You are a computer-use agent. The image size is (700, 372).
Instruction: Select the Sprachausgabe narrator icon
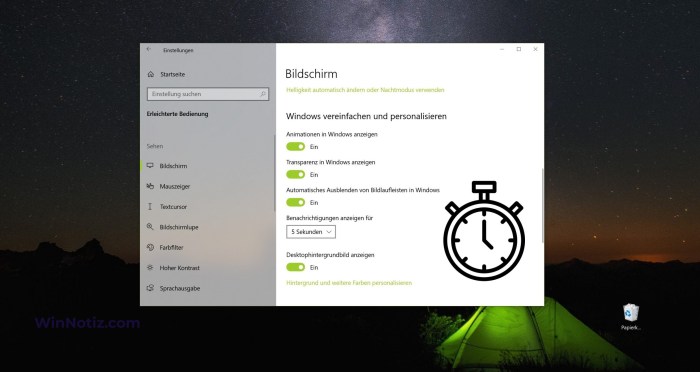pyautogui.click(x=150, y=288)
